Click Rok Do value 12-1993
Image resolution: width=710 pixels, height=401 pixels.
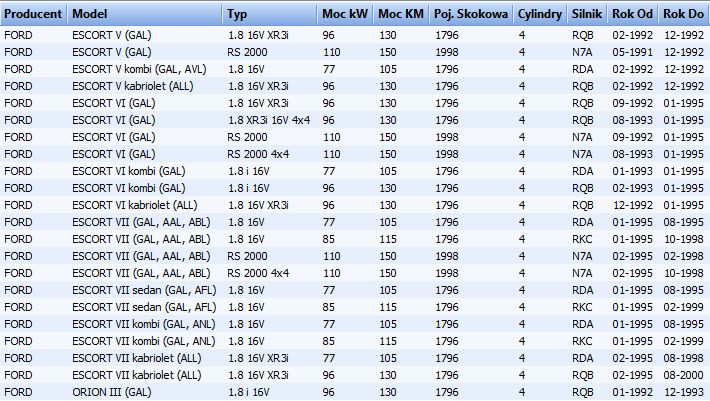[x=684, y=392]
